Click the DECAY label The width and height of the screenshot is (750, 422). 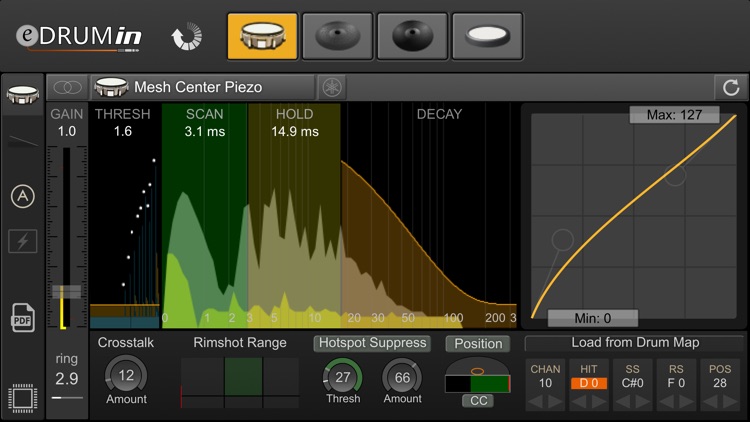[x=439, y=114]
